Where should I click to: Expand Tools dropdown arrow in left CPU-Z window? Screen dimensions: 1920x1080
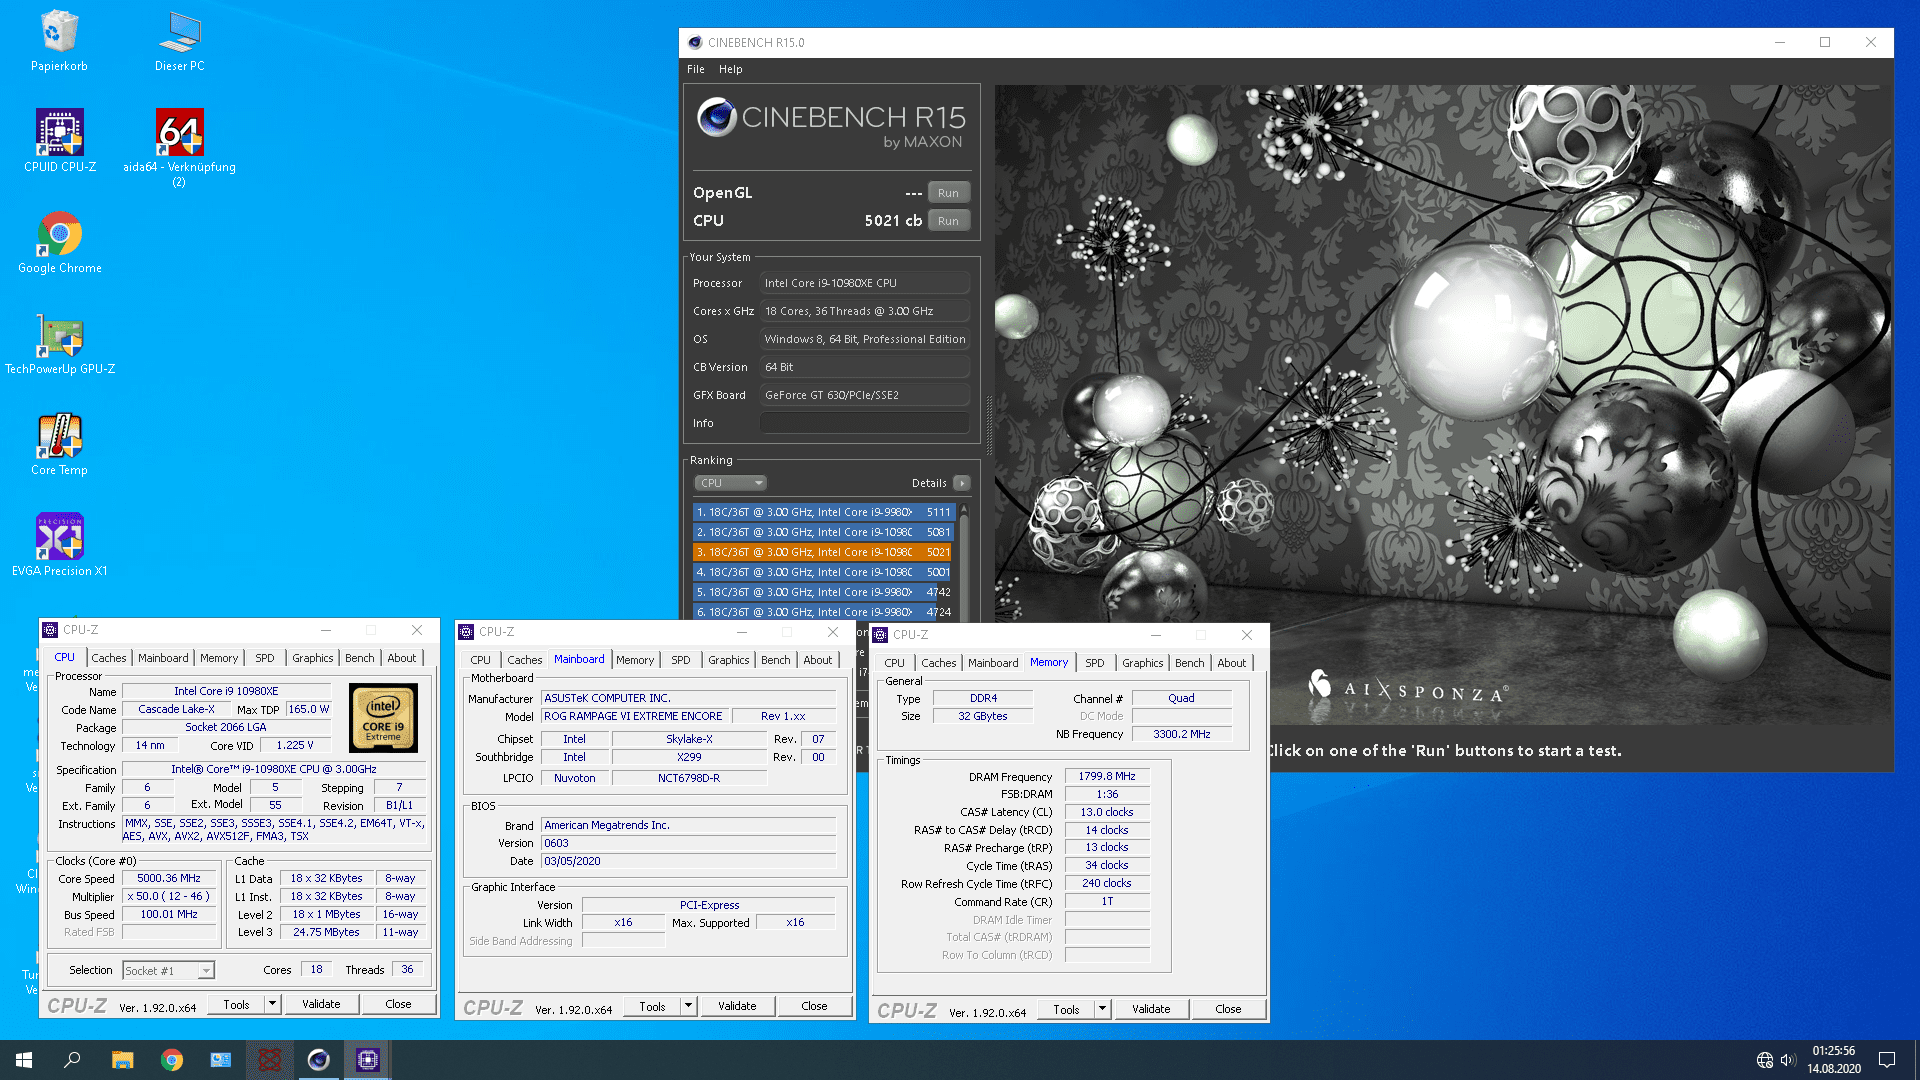click(272, 1004)
